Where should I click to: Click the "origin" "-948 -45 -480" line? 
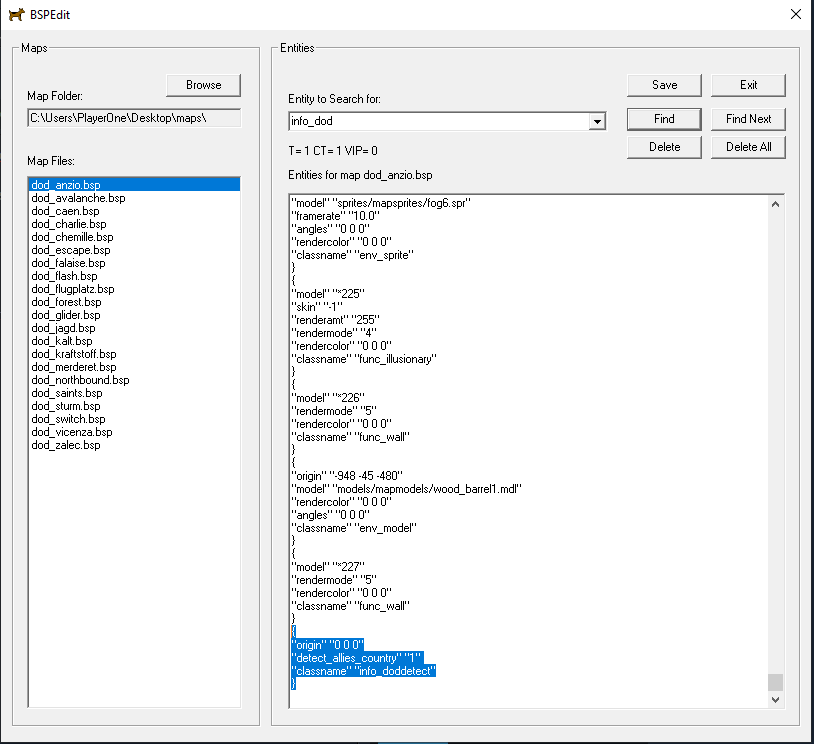pos(347,476)
